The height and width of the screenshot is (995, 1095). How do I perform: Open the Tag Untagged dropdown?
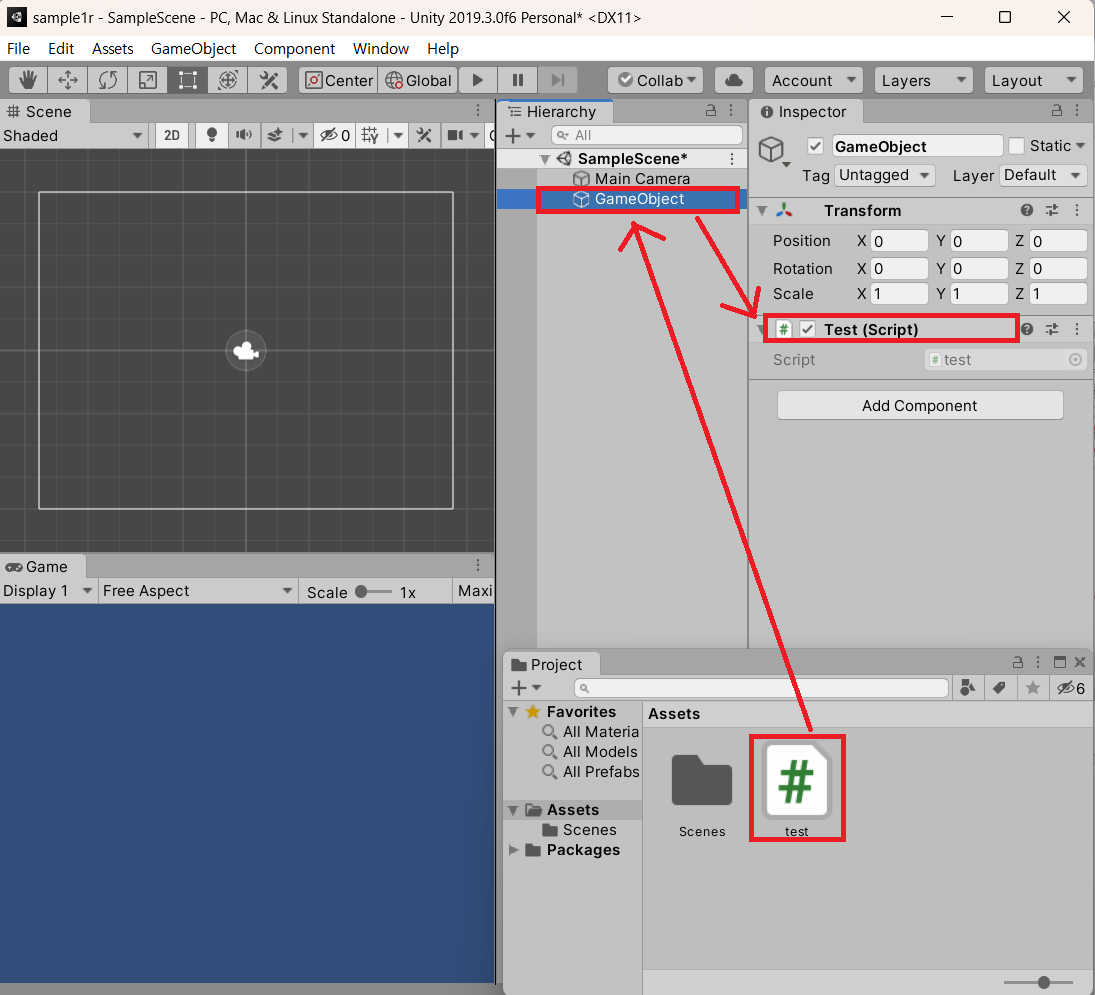884,175
